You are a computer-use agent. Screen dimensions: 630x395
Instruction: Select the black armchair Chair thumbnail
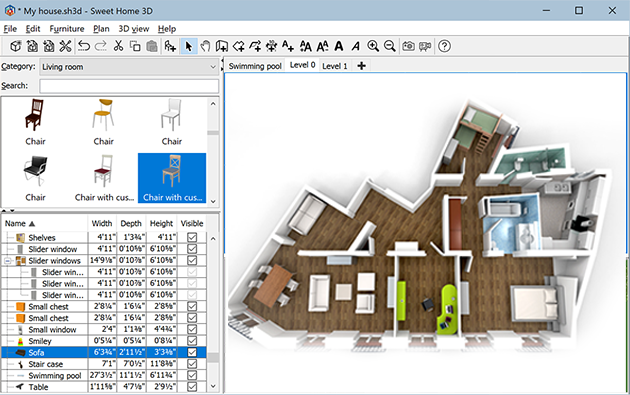click(x=35, y=178)
